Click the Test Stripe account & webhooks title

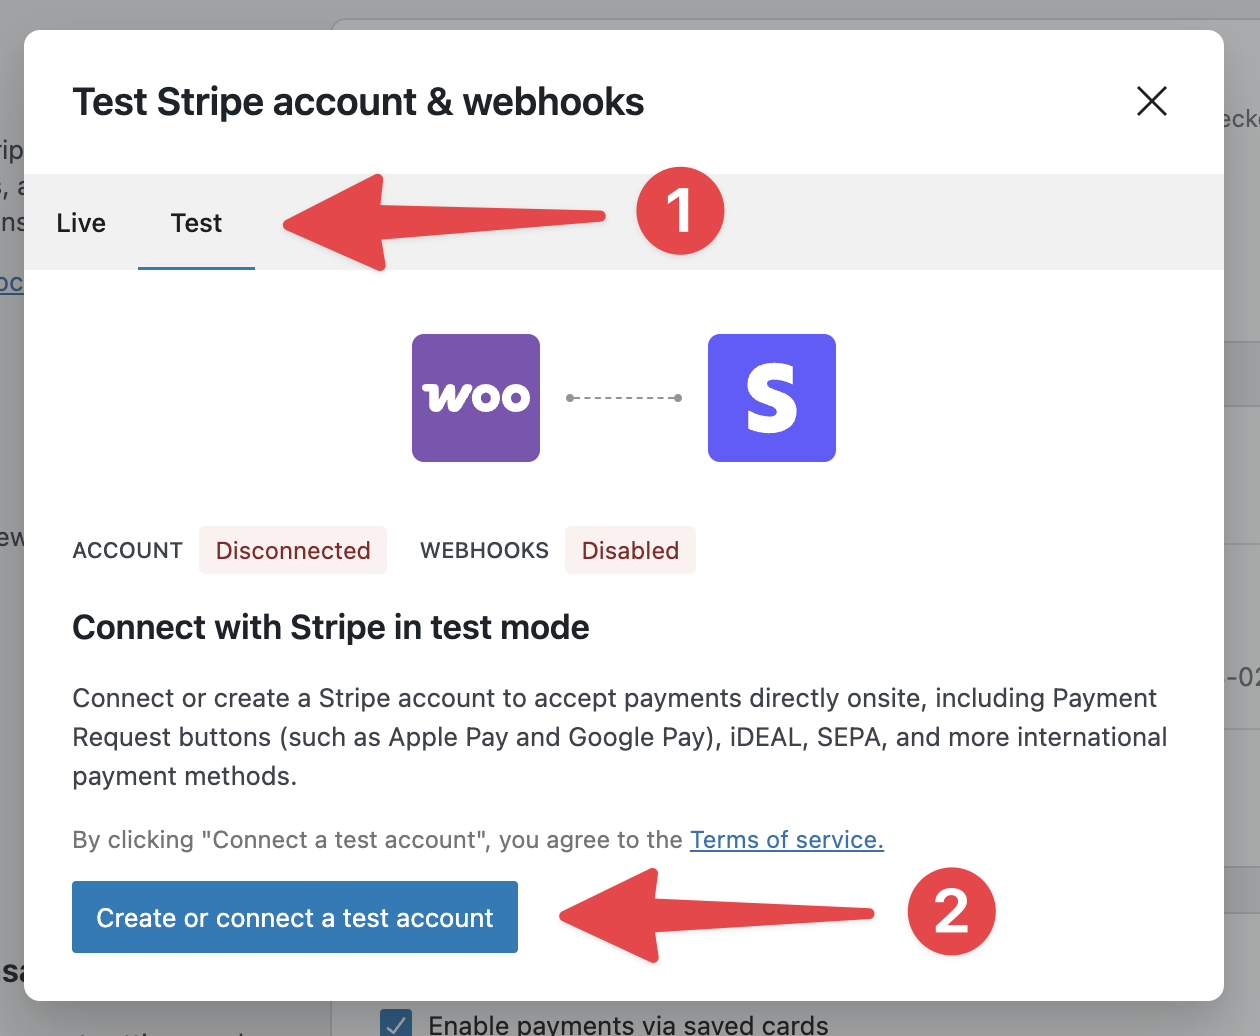[x=358, y=102]
